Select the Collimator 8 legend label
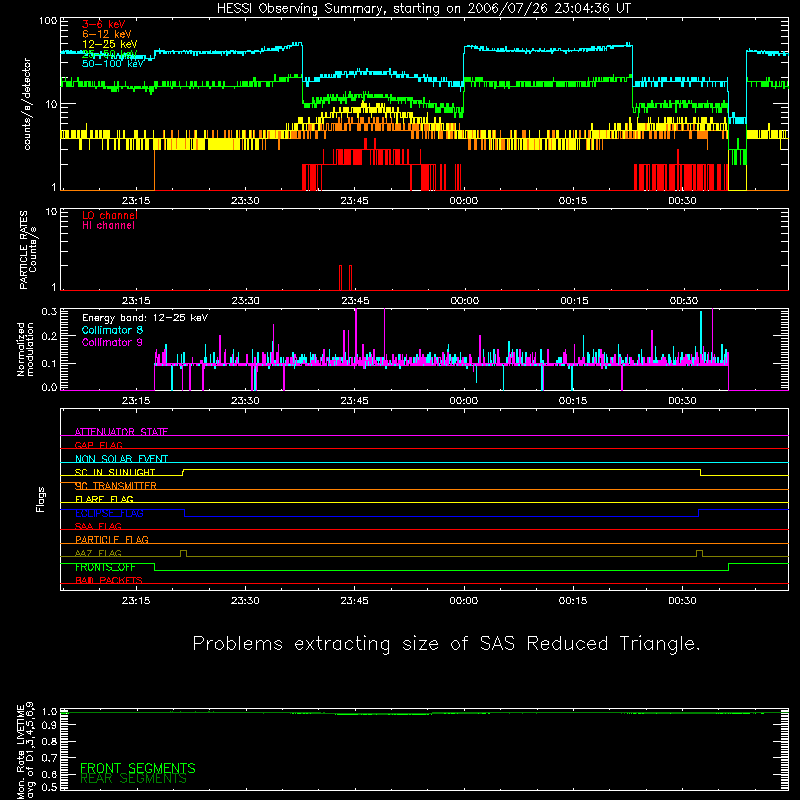The width and height of the screenshot is (800, 800). 112,330
